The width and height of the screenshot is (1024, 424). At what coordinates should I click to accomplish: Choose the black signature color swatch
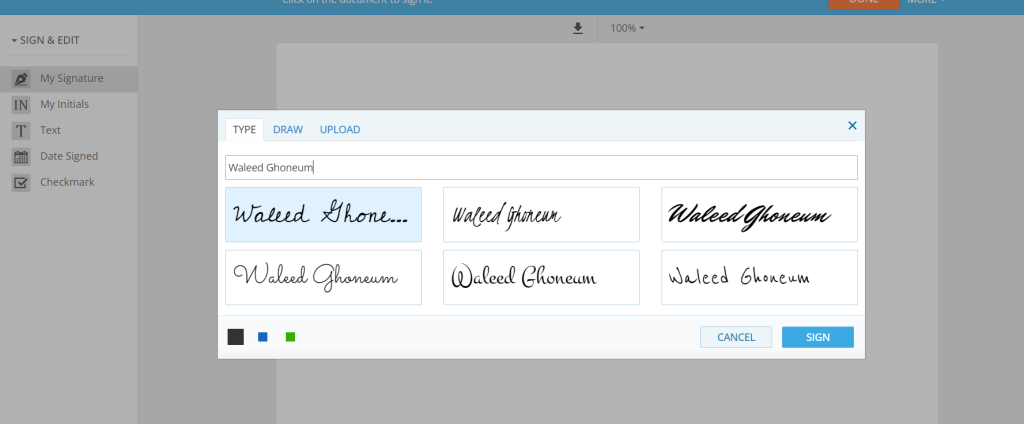[235, 337]
